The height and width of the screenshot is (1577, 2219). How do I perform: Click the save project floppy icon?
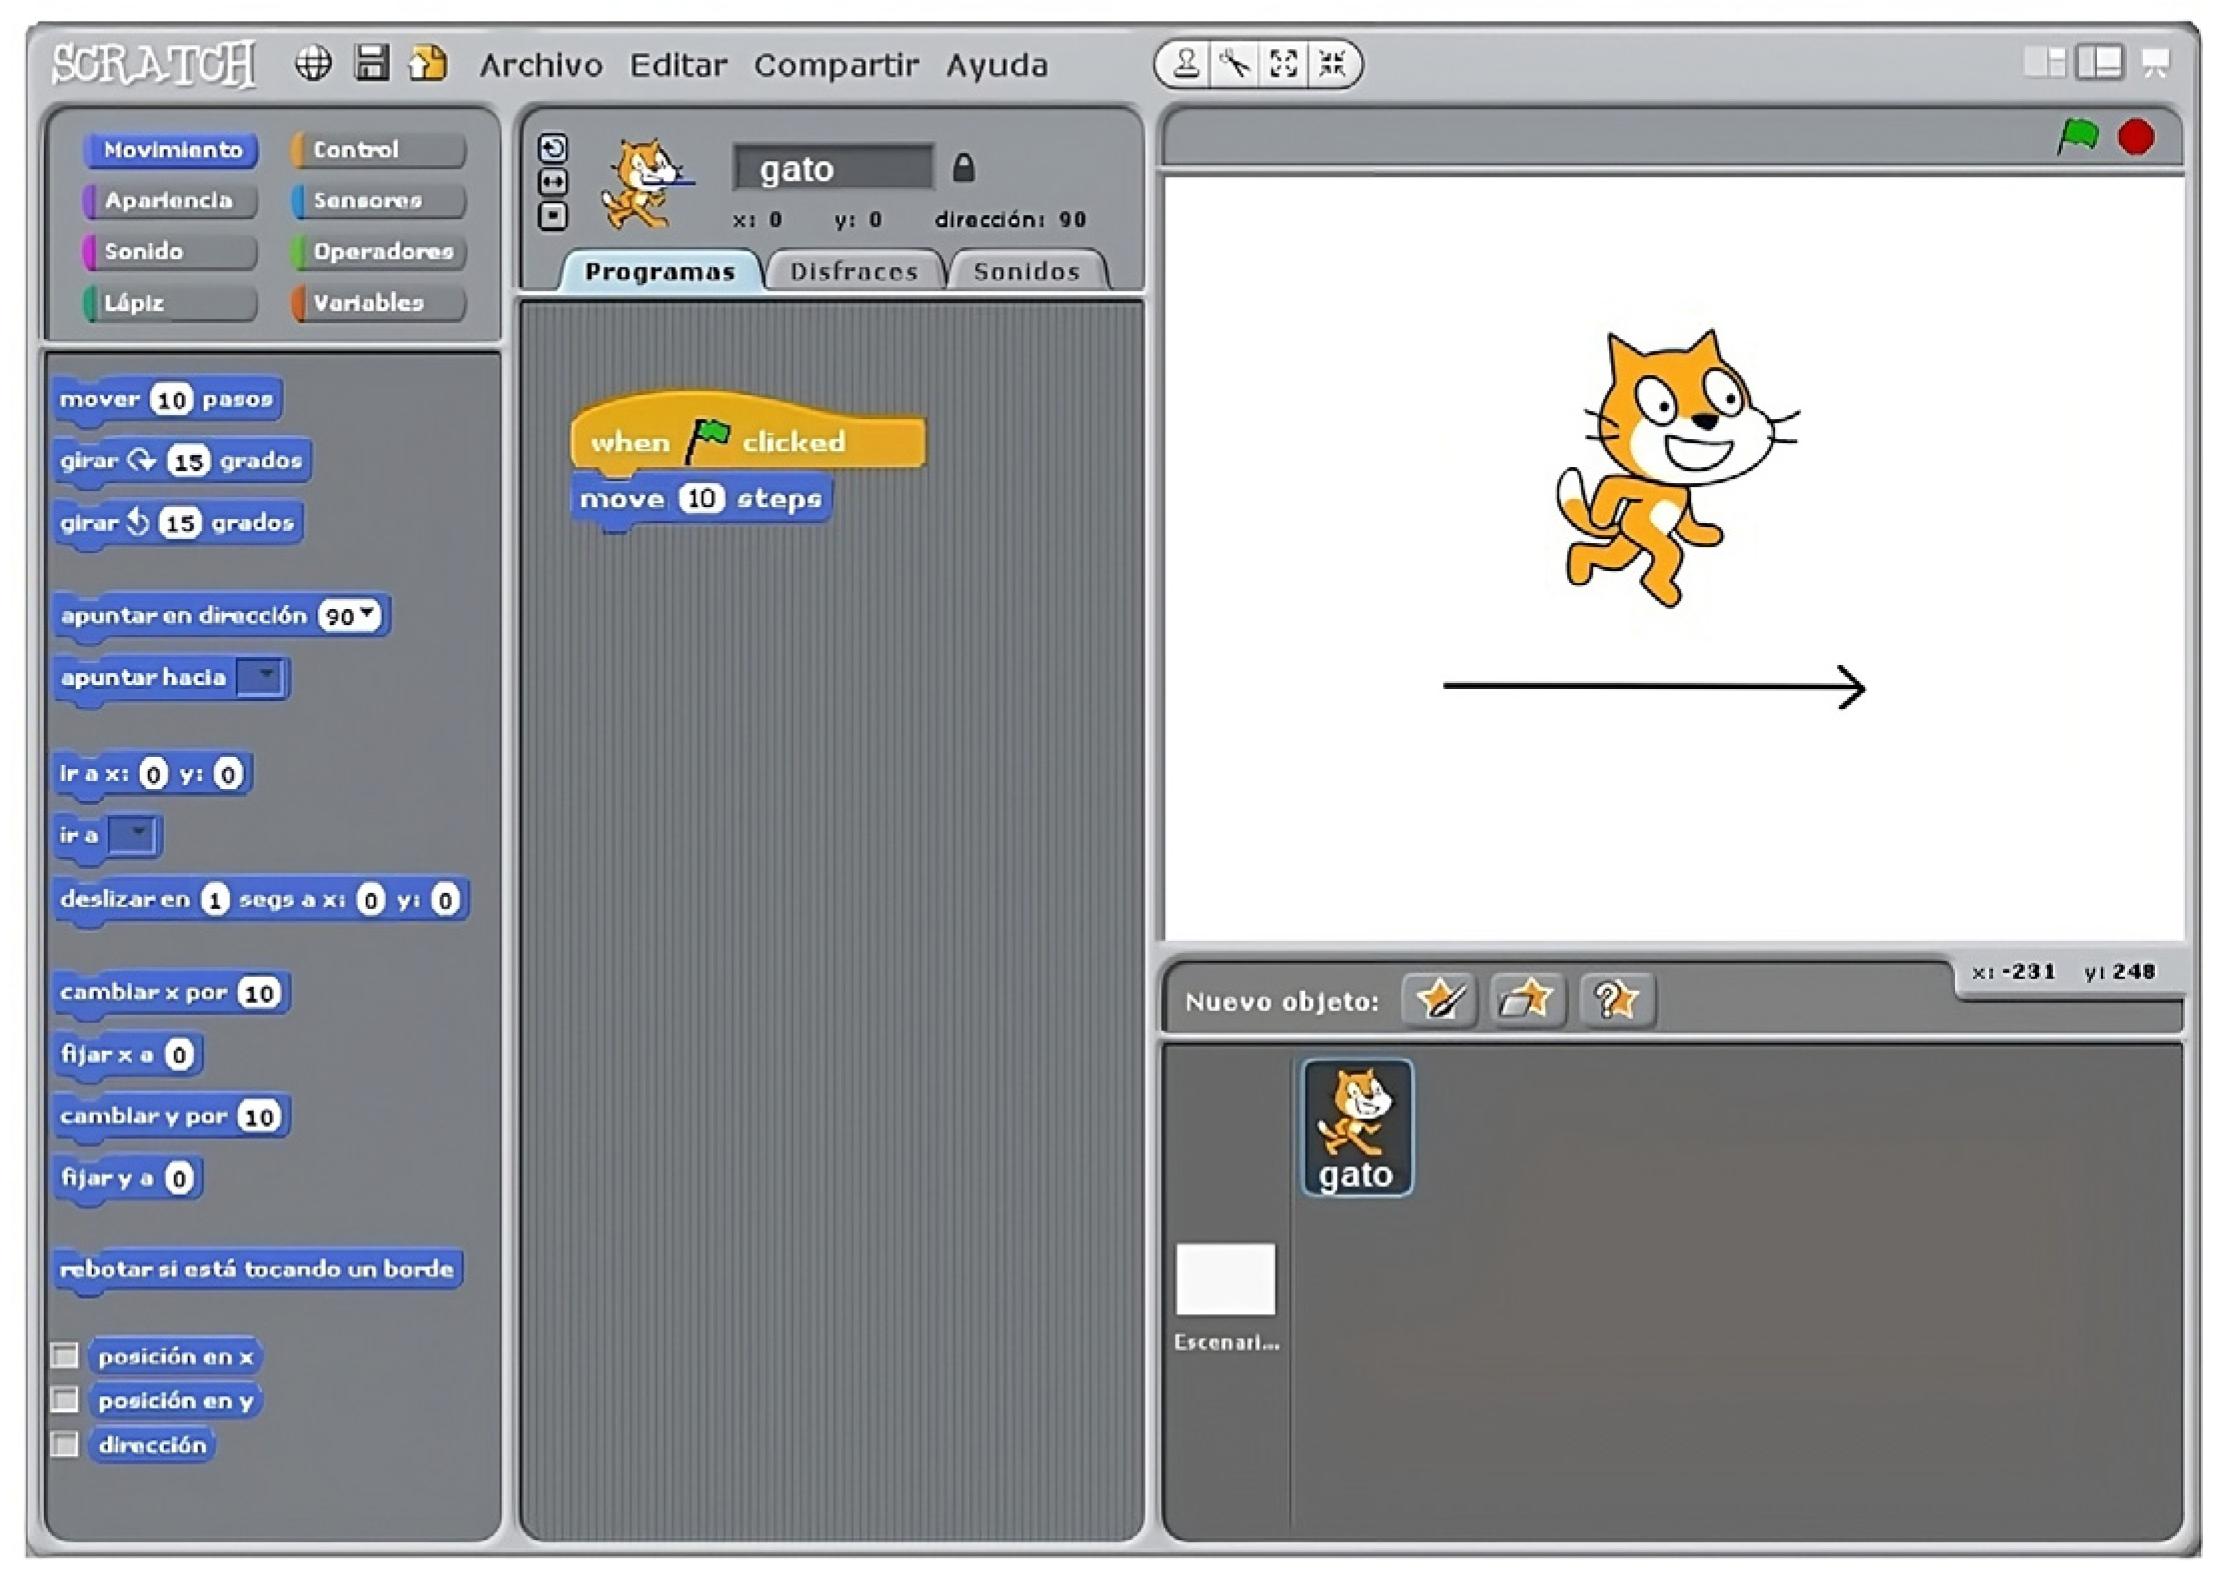click(371, 65)
